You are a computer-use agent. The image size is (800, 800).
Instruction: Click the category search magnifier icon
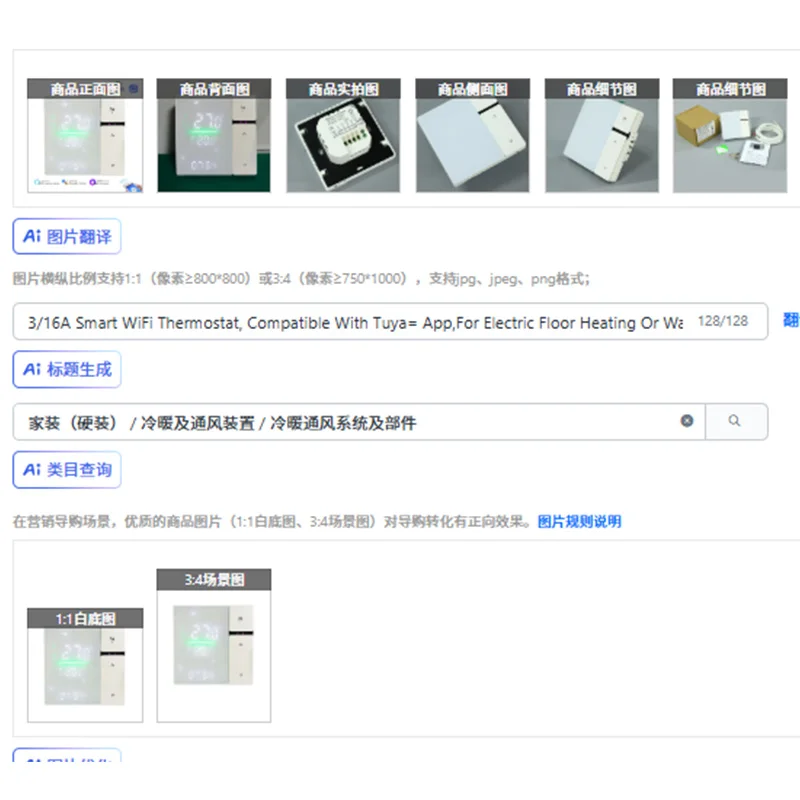pos(735,421)
